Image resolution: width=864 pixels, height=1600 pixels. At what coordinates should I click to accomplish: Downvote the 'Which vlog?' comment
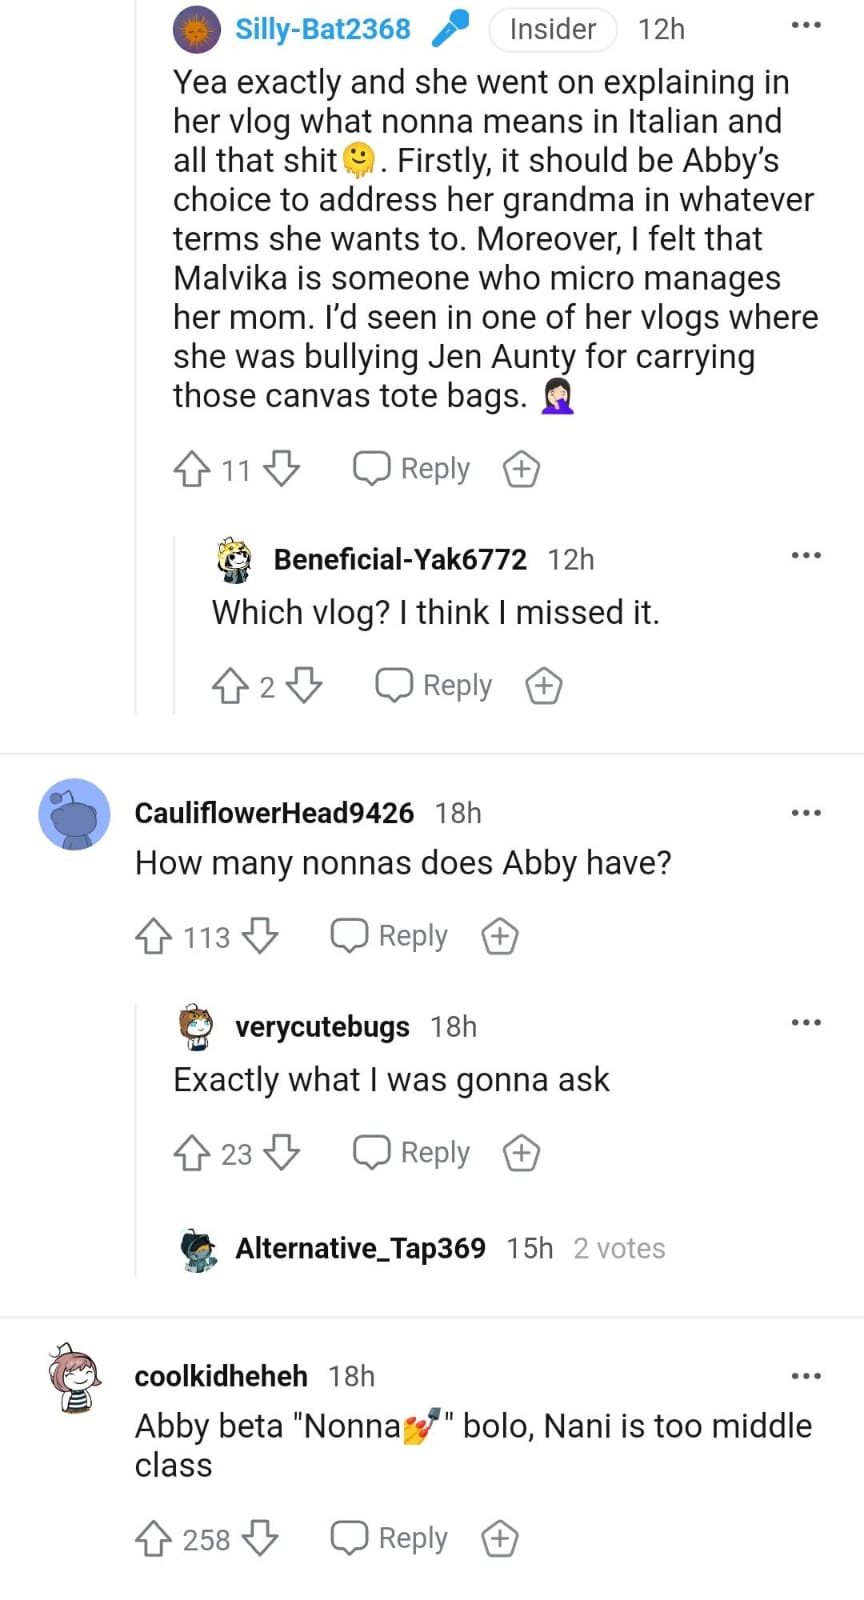coord(304,686)
